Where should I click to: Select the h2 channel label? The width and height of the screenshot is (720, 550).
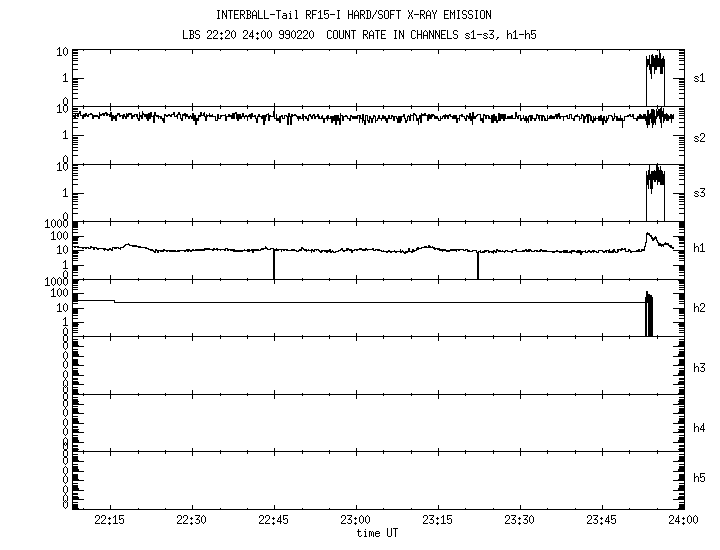700,308
